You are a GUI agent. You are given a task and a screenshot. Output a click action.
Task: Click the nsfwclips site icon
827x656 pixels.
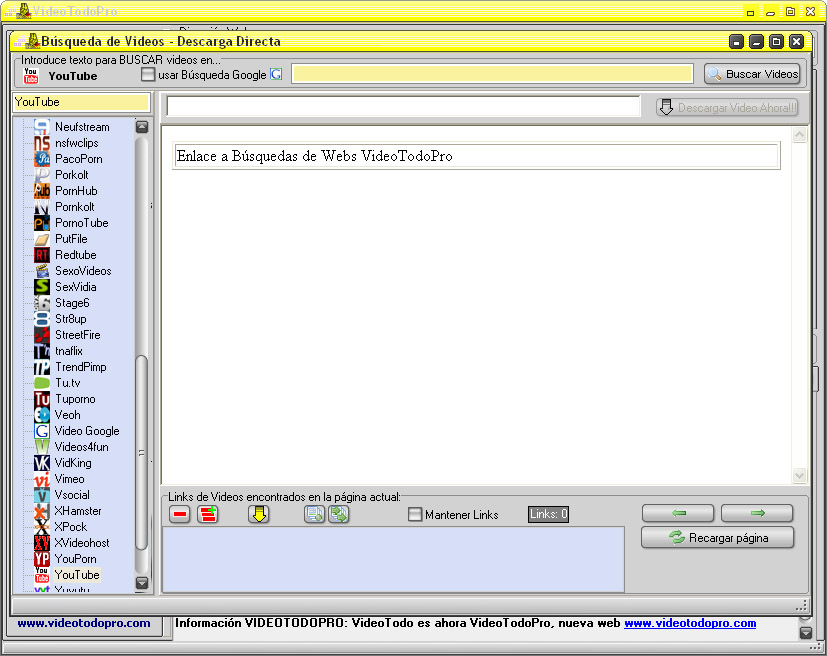point(42,143)
